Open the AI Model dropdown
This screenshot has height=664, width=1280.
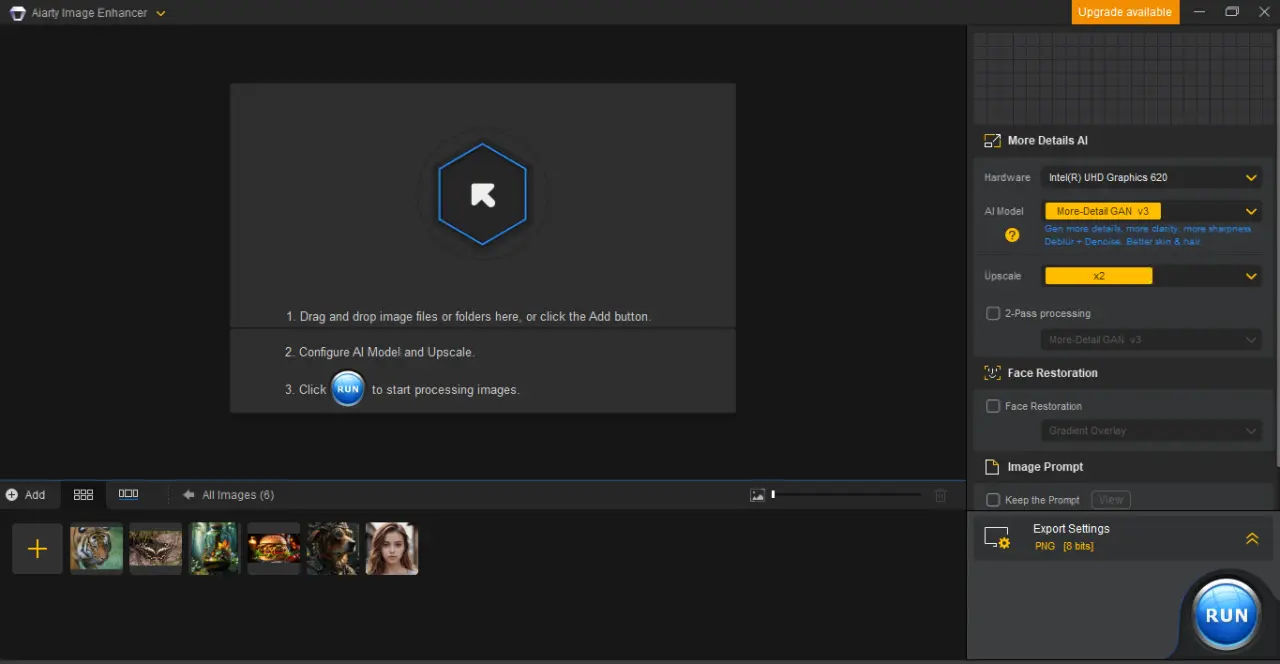(x=1151, y=211)
